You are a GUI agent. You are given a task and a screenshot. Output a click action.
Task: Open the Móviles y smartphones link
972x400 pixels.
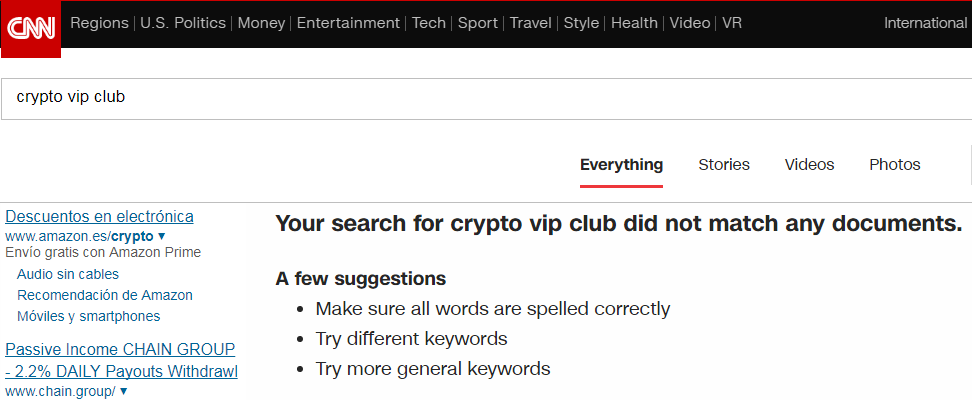tap(89, 316)
